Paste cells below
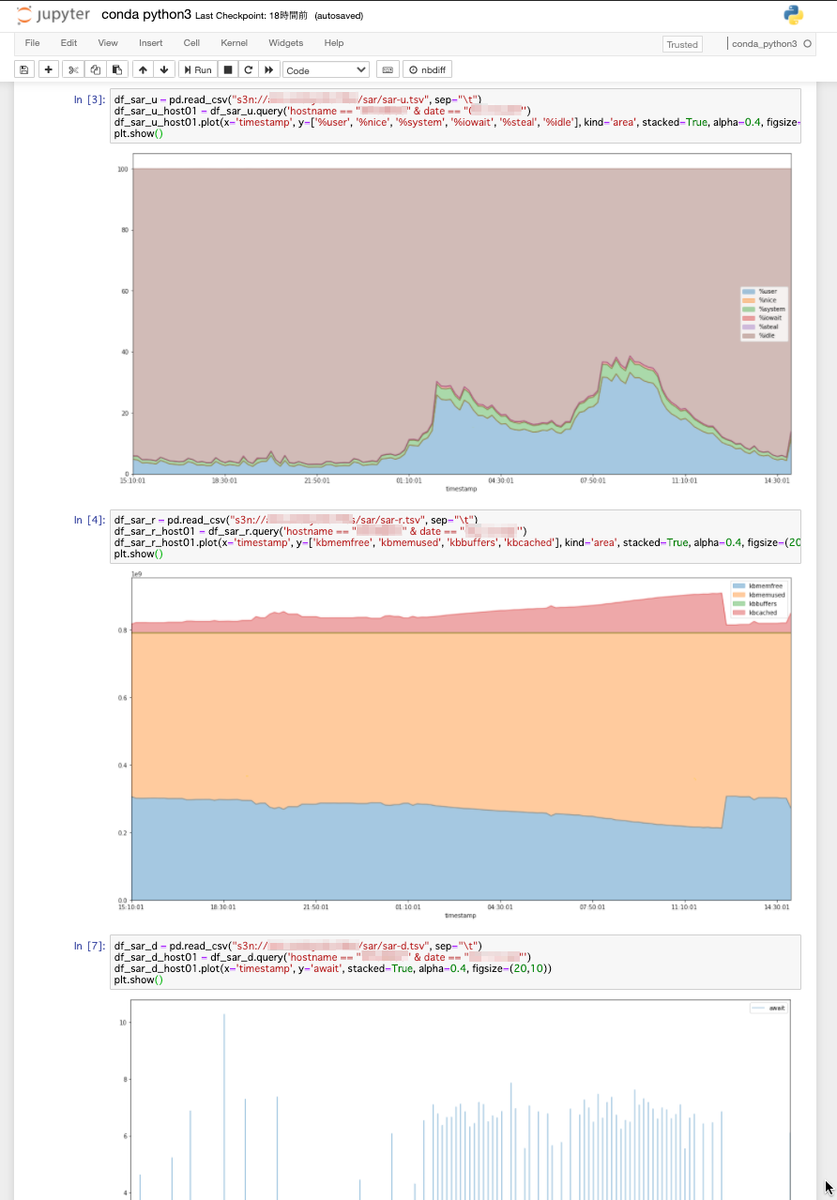The image size is (837, 1200). pyautogui.click(x=117, y=70)
